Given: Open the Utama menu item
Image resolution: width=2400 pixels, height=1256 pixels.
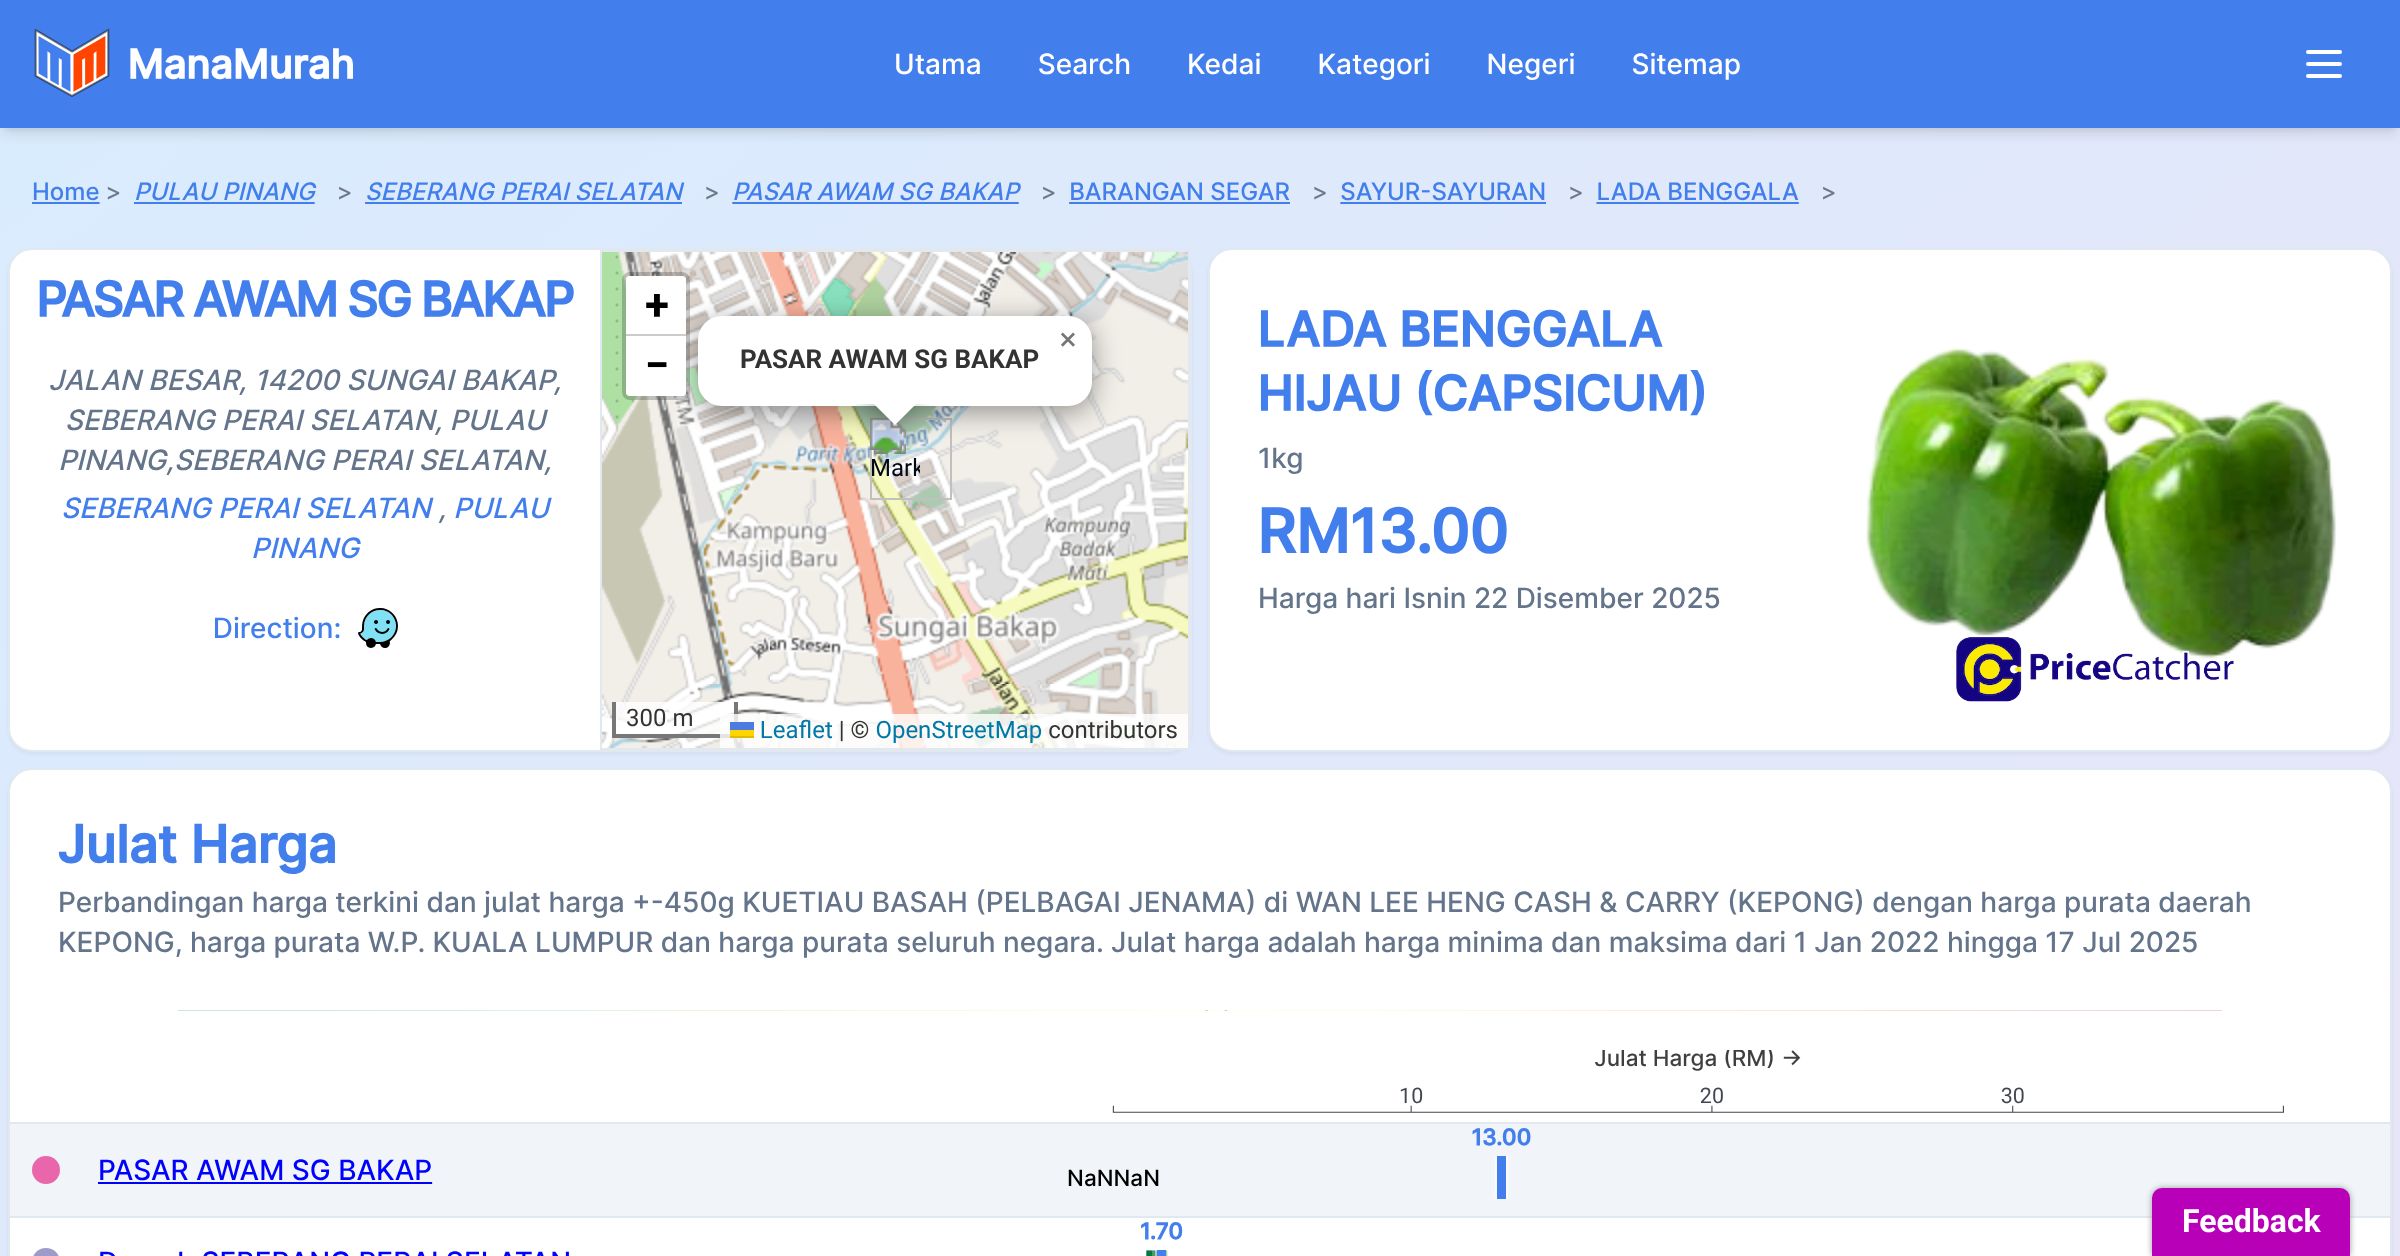Looking at the screenshot, I should click(x=937, y=64).
